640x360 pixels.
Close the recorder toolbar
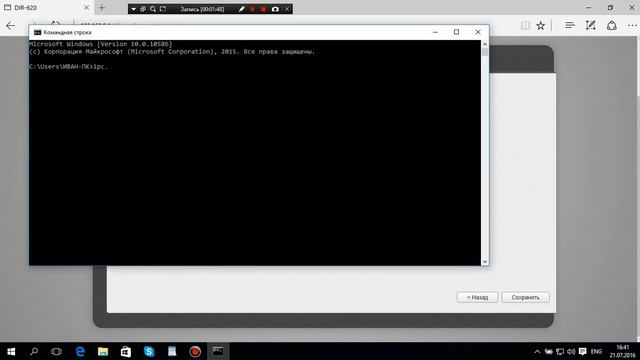287,9
